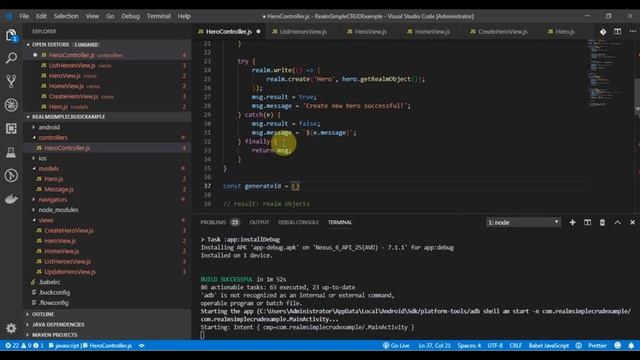
Task: Switch to Hero.js editor tab
Action: (x=564, y=31)
